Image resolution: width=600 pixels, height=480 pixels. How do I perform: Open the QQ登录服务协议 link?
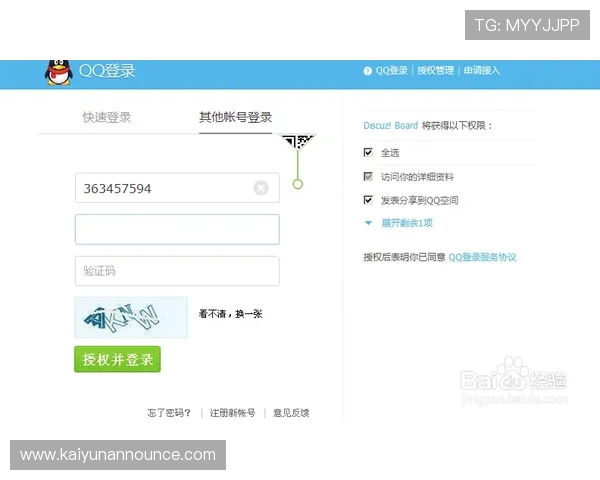point(483,257)
